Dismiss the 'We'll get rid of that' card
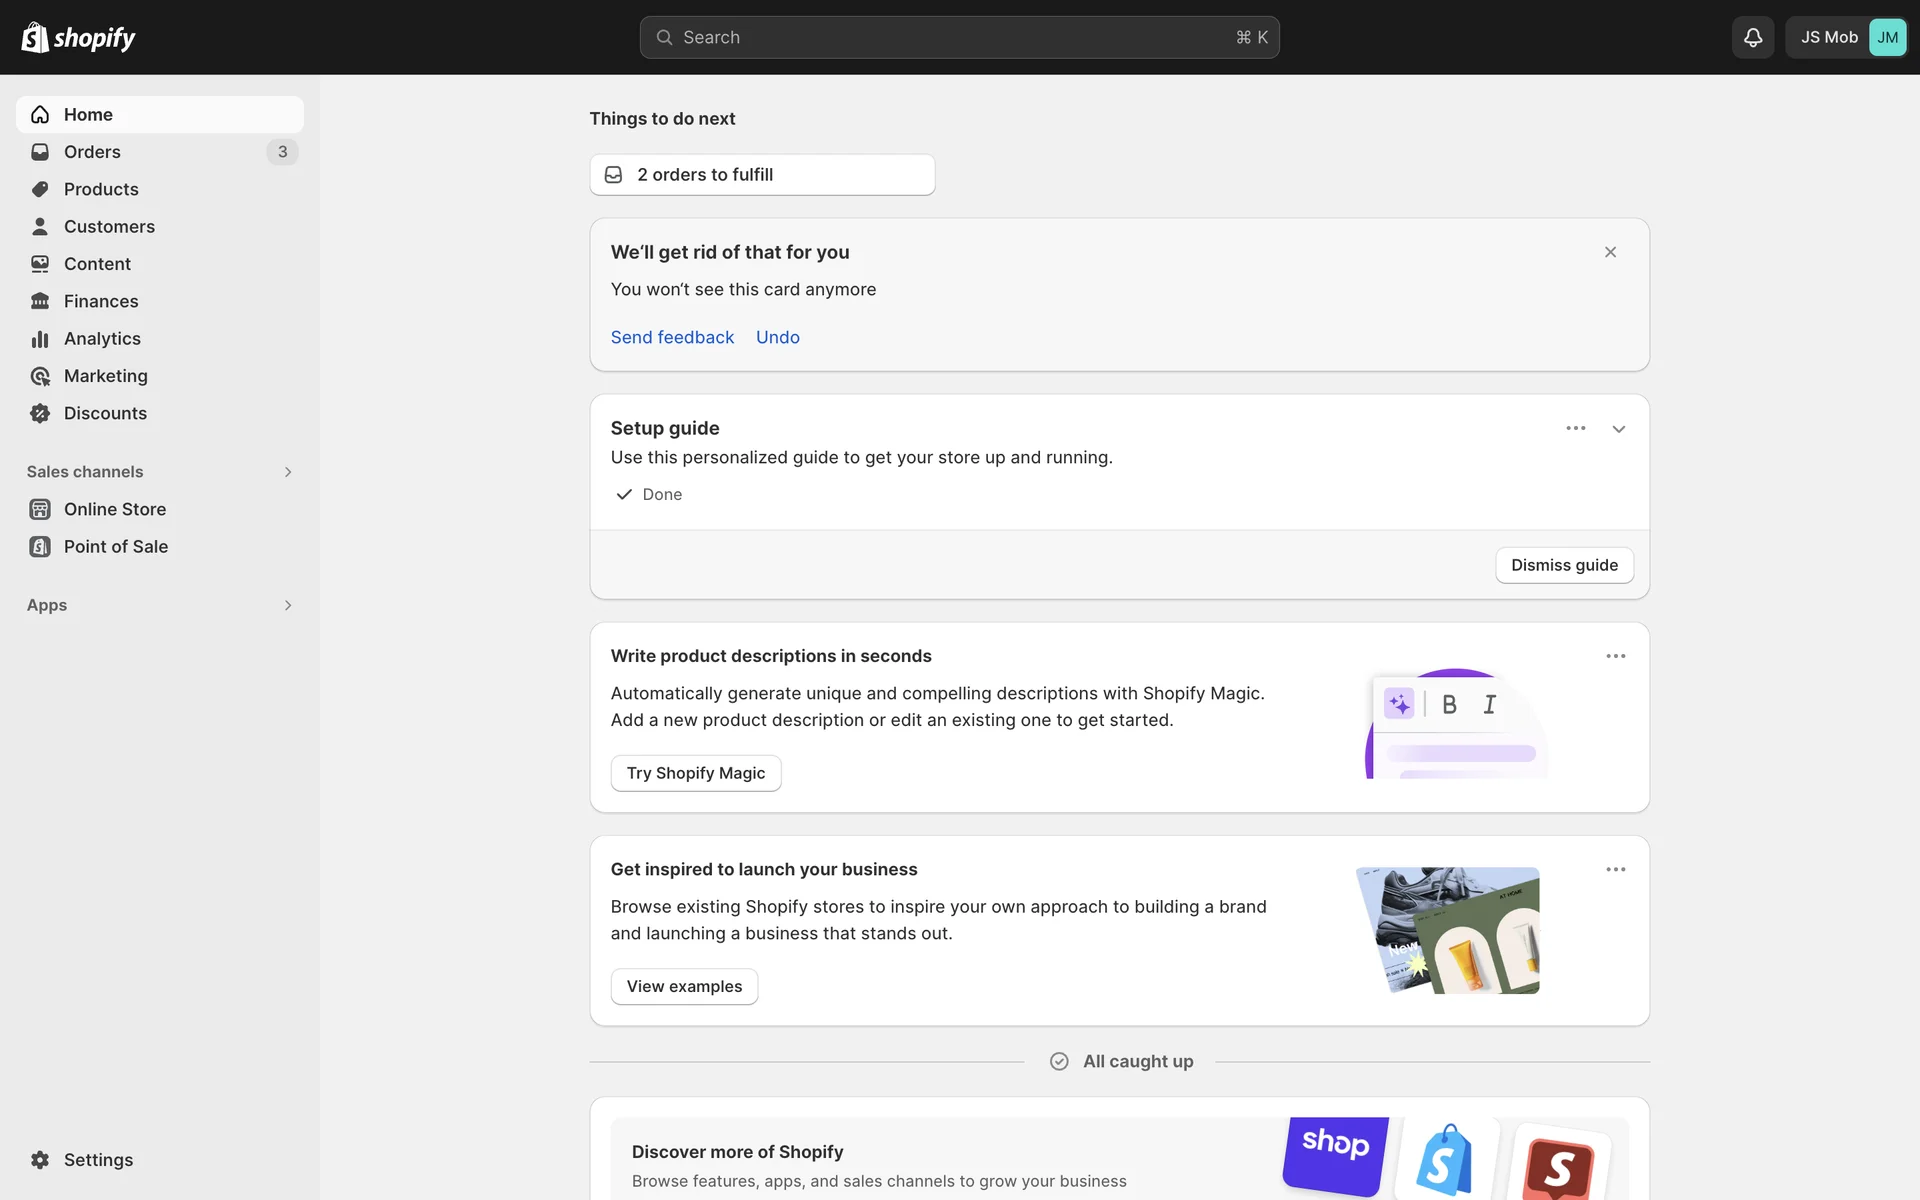 click(1610, 252)
